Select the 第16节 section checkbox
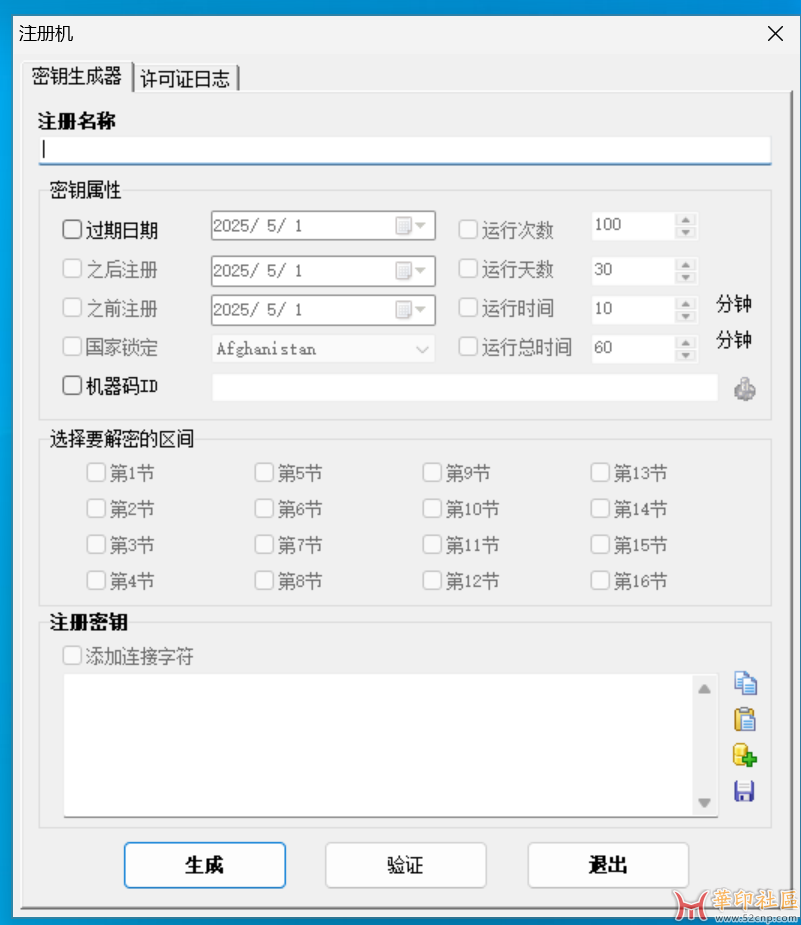This screenshot has width=801, height=925. (600, 581)
